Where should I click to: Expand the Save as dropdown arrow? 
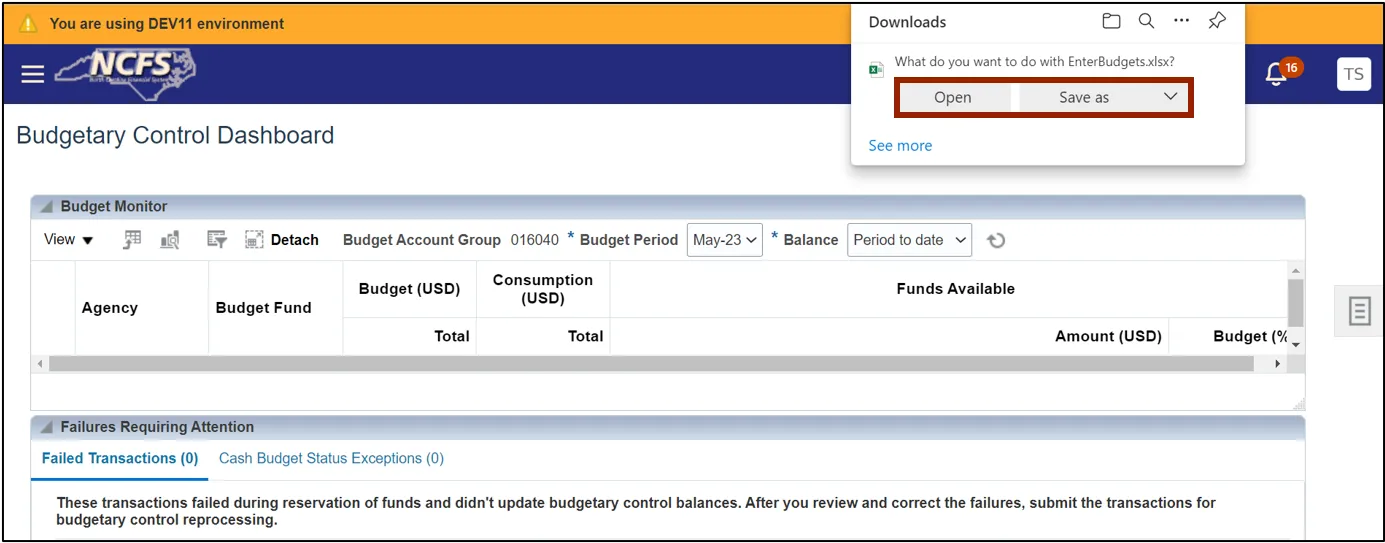tap(1171, 97)
